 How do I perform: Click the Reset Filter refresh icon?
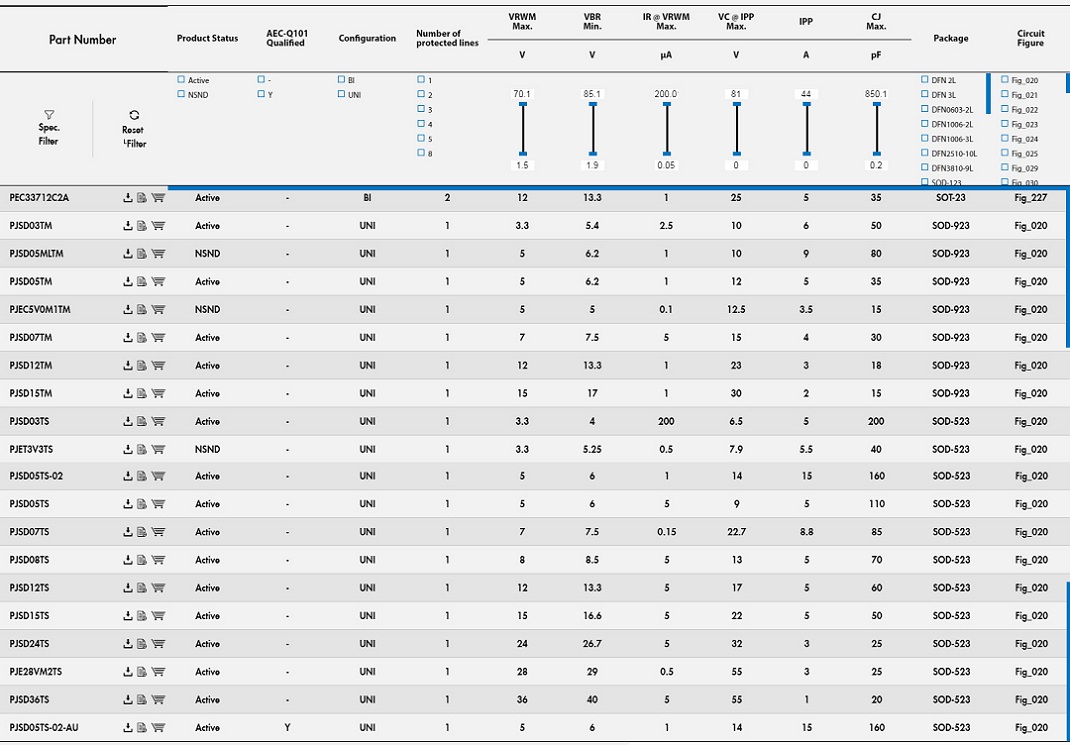pyautogui.click(x=134, y=116)
